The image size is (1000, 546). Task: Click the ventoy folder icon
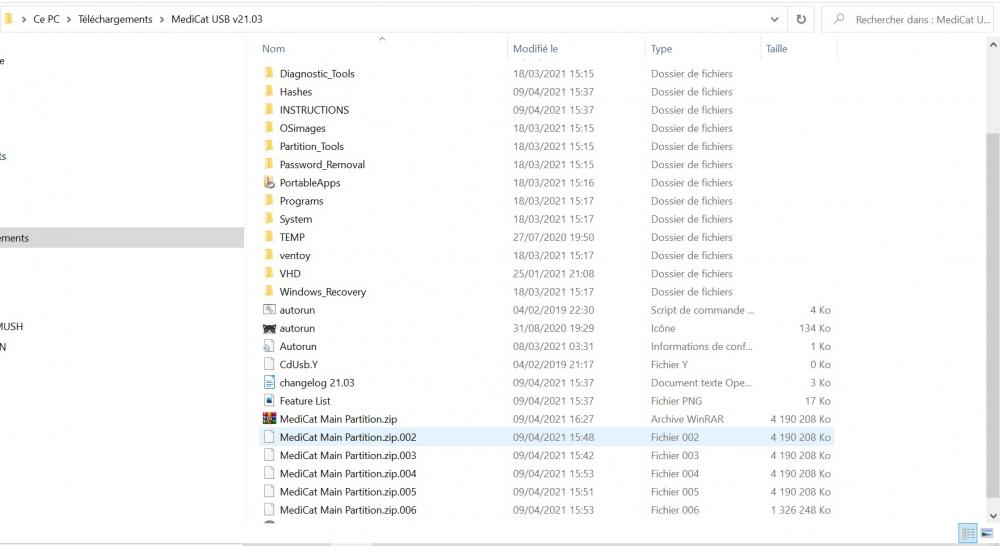click(x=269, y=256)
